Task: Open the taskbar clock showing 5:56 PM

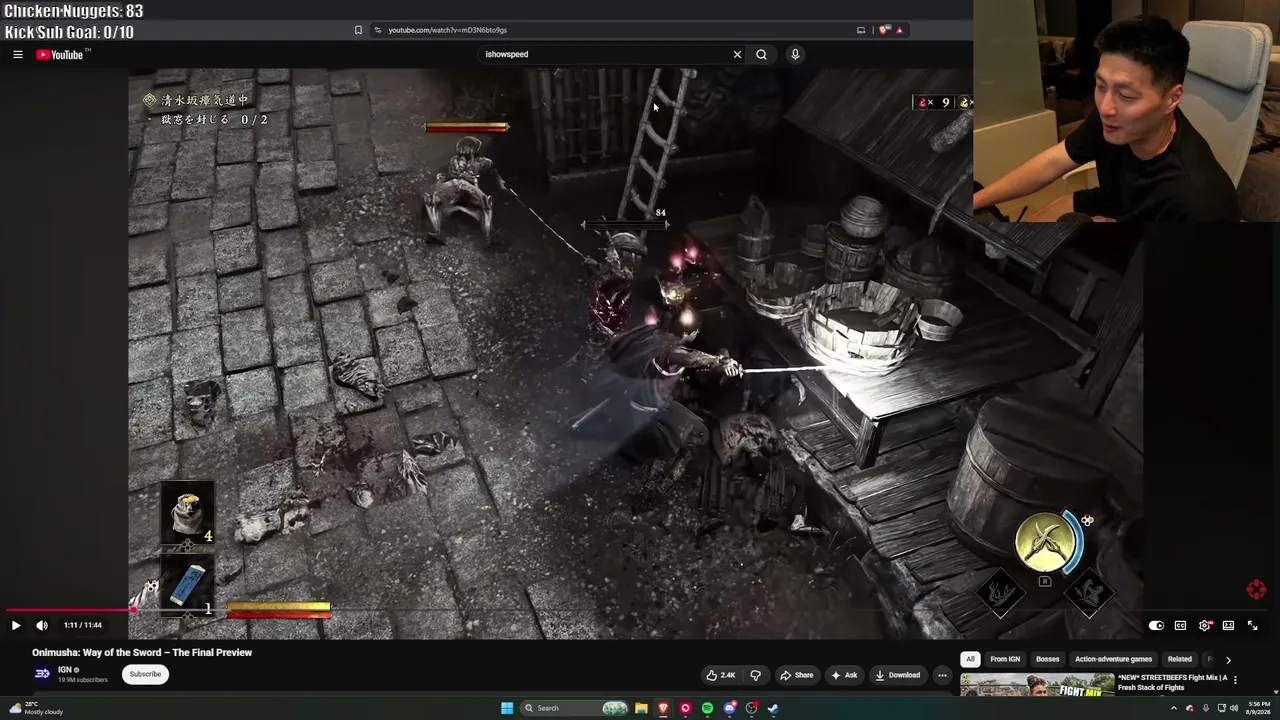Action: point(1257,708)
